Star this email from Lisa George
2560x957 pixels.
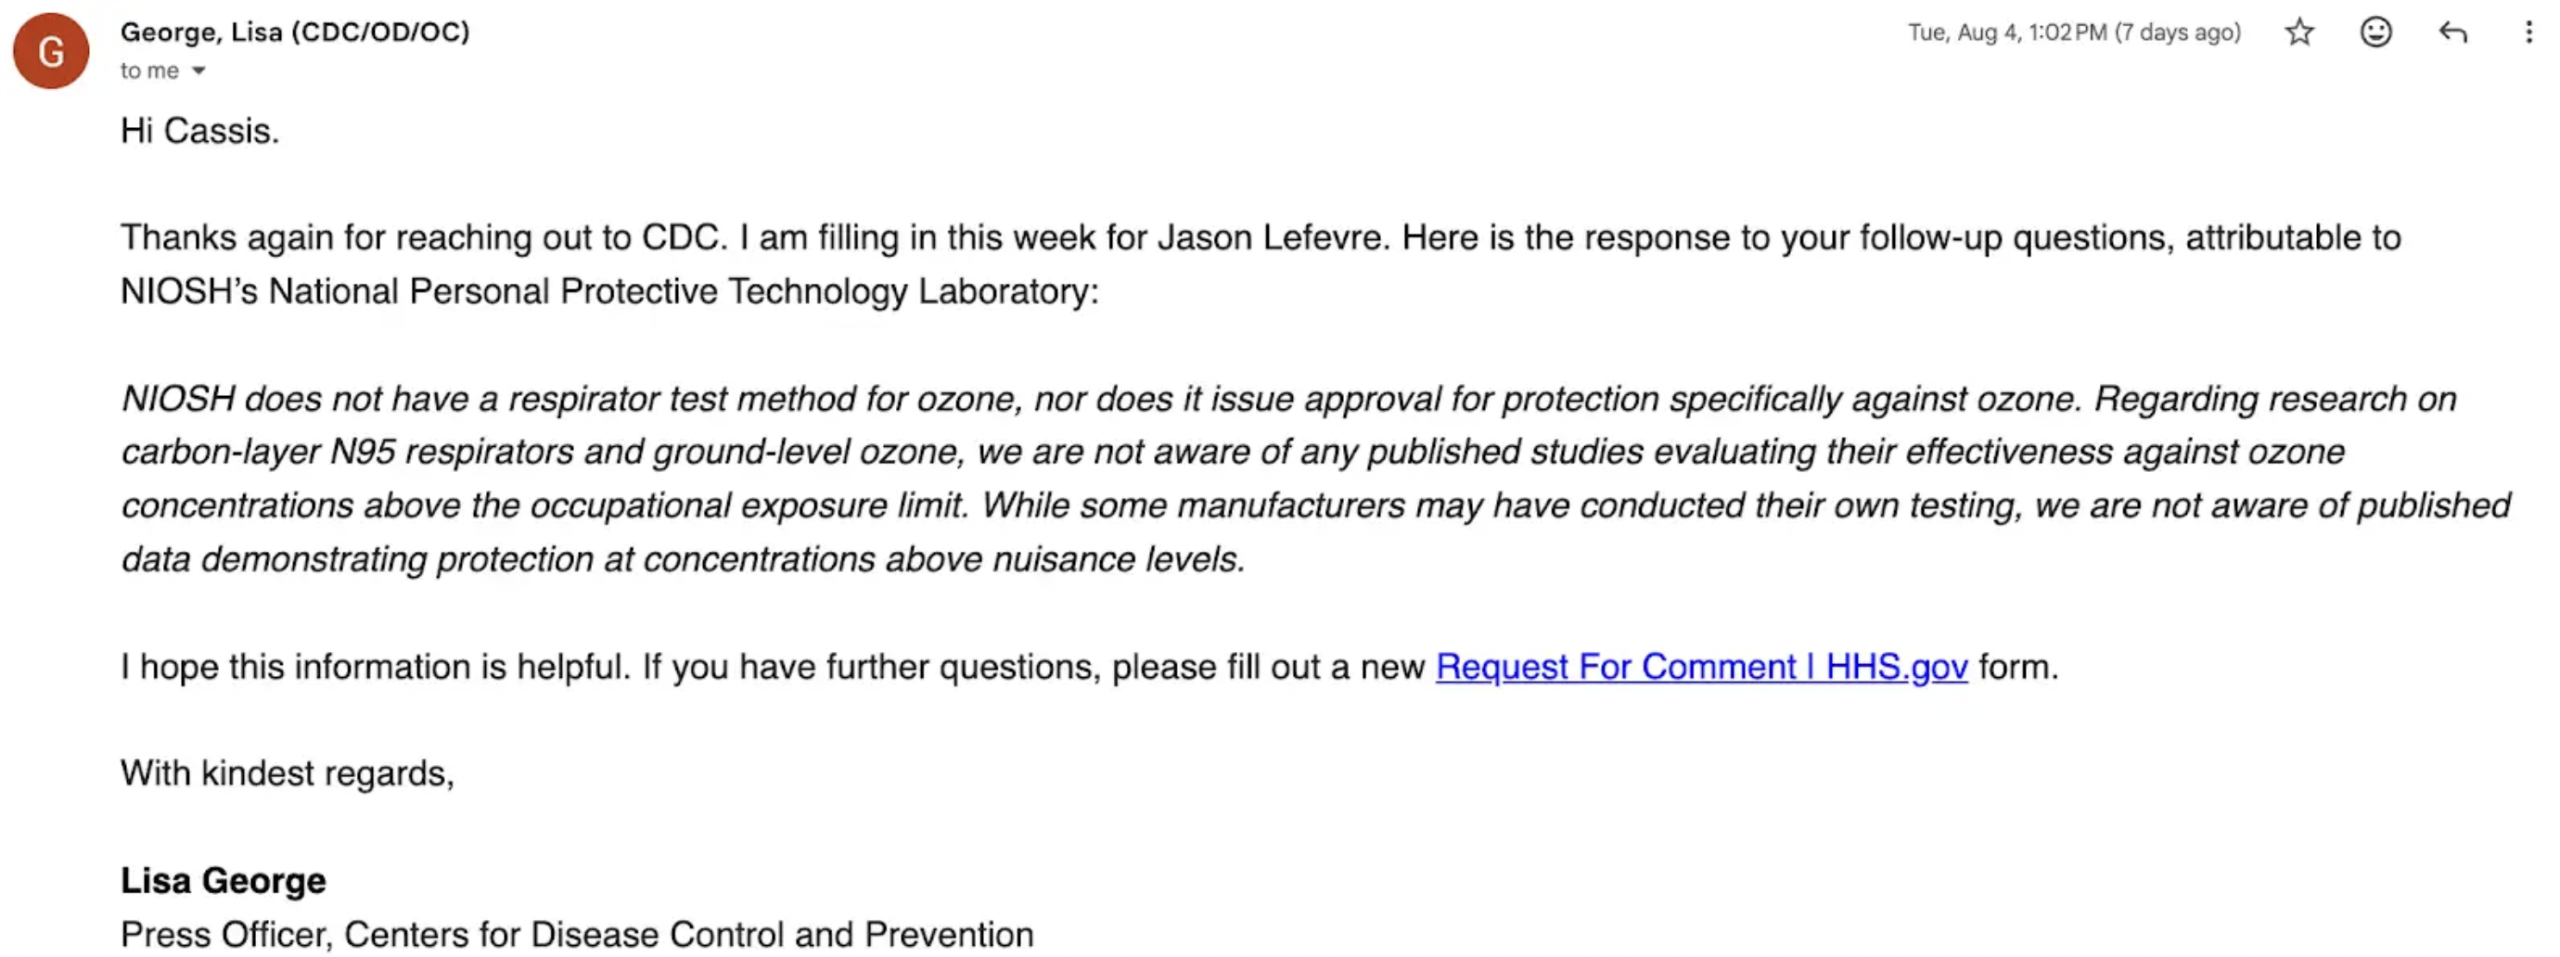[x=2299, y=32]
